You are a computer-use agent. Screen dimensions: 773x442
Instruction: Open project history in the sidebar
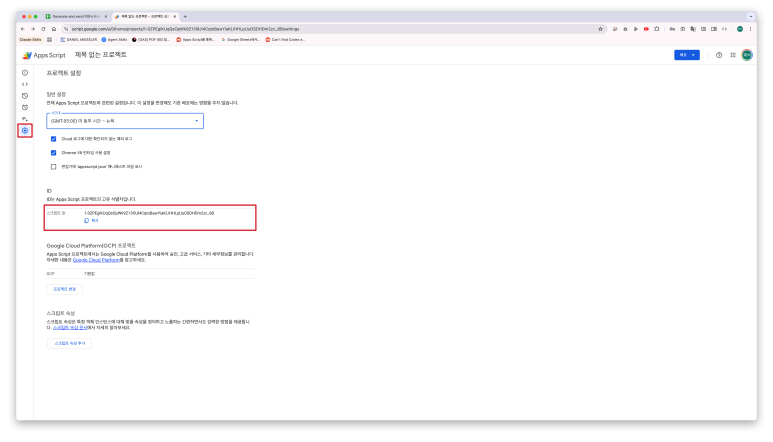(x=25, y=96)
